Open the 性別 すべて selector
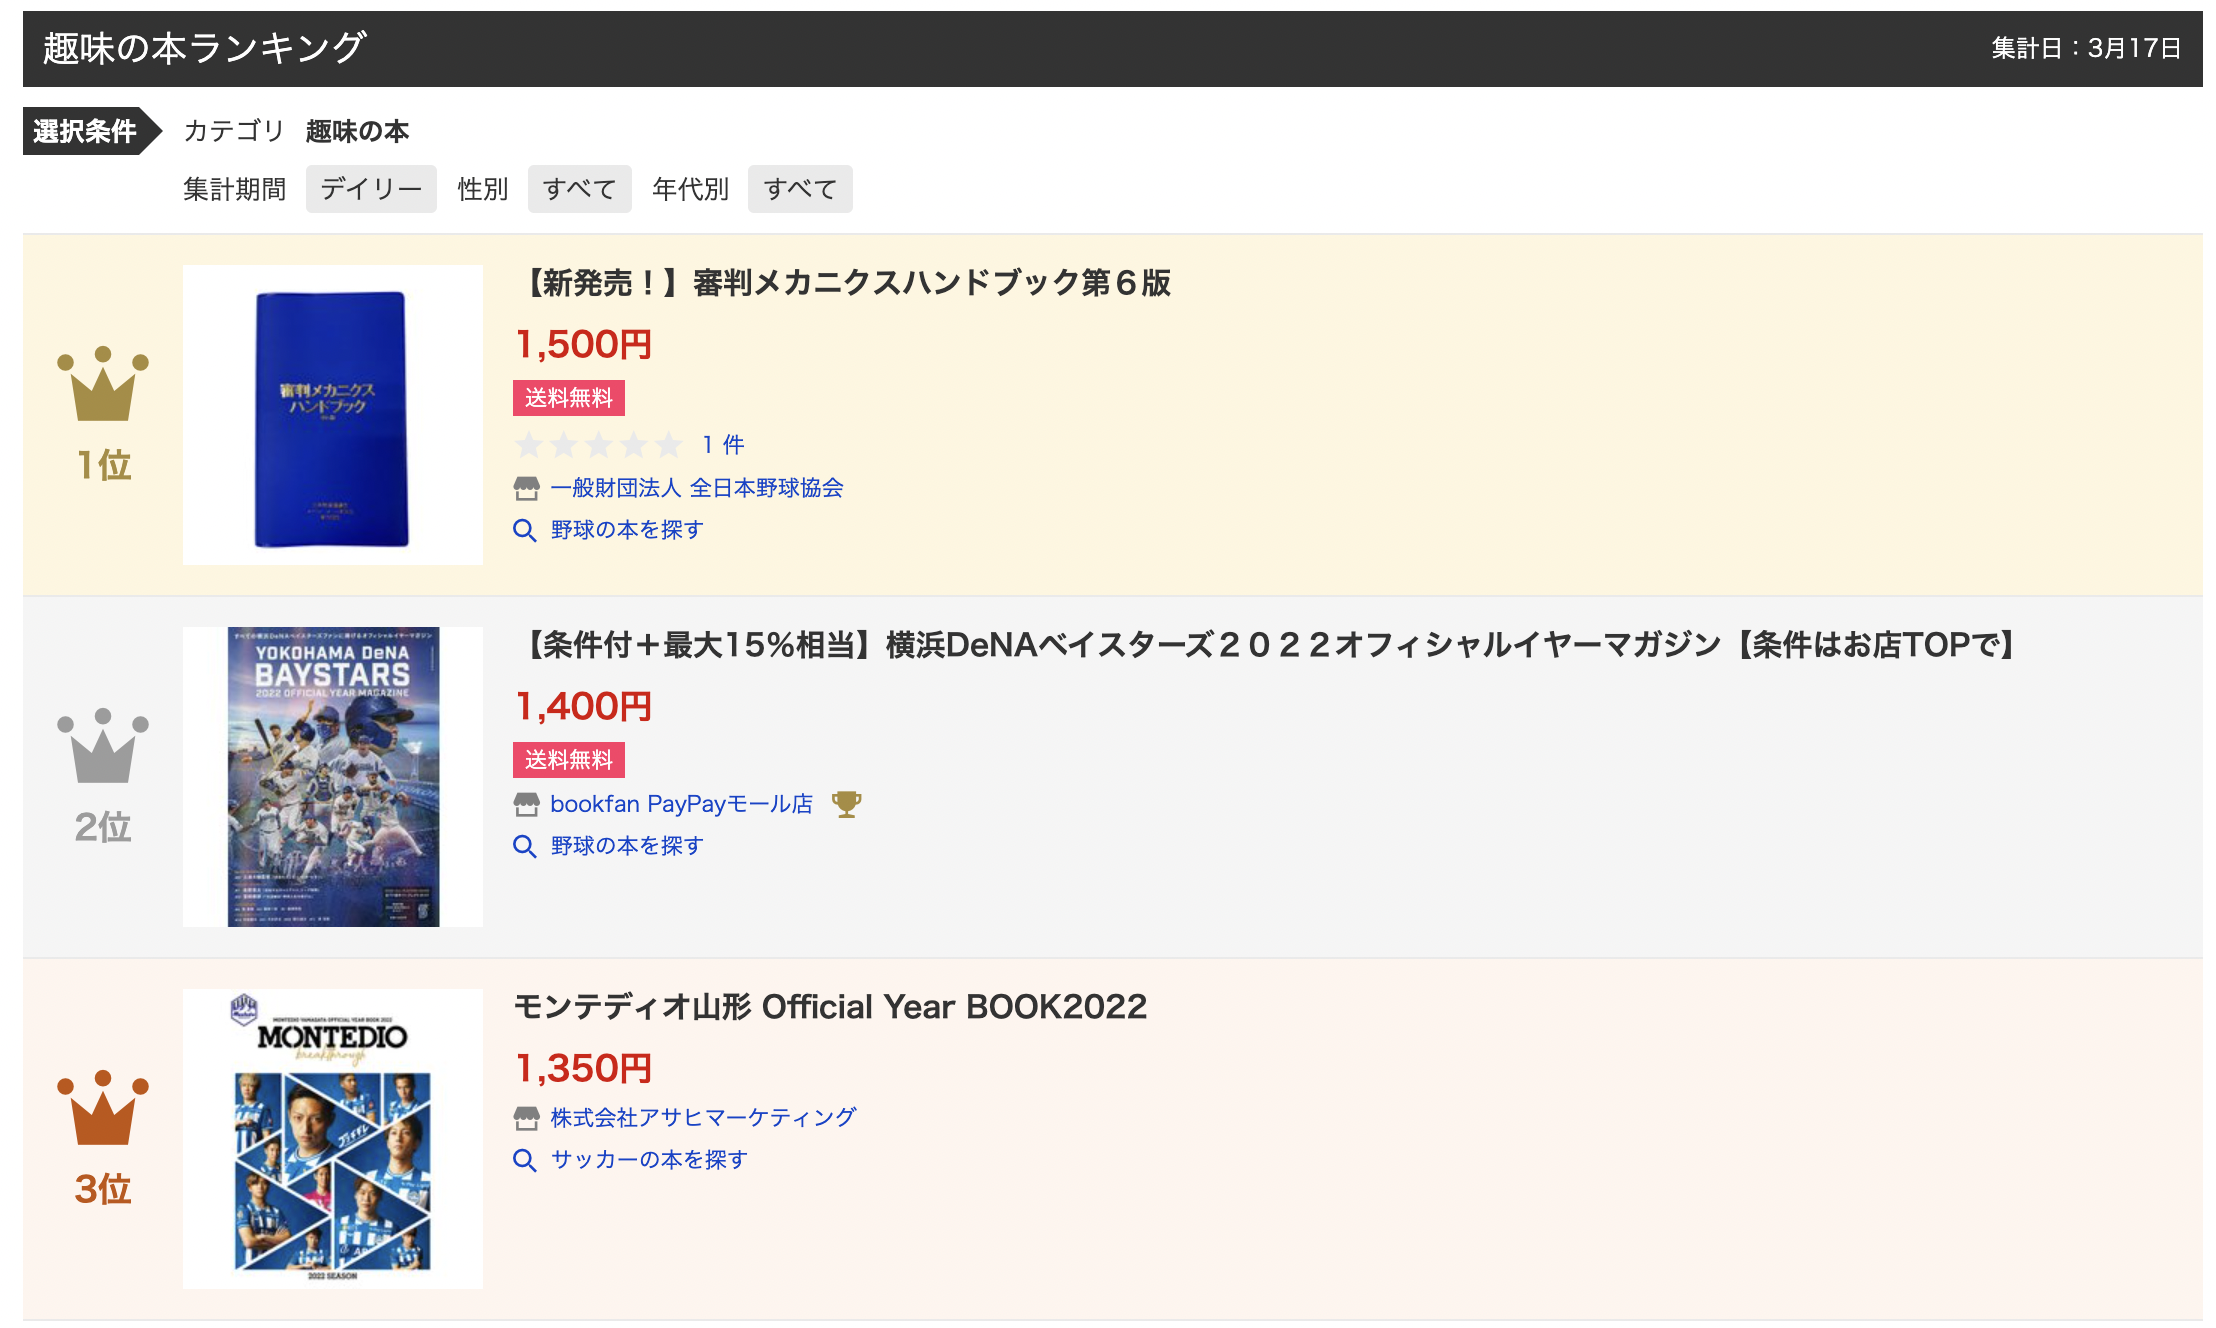 (x=579, y=189)
